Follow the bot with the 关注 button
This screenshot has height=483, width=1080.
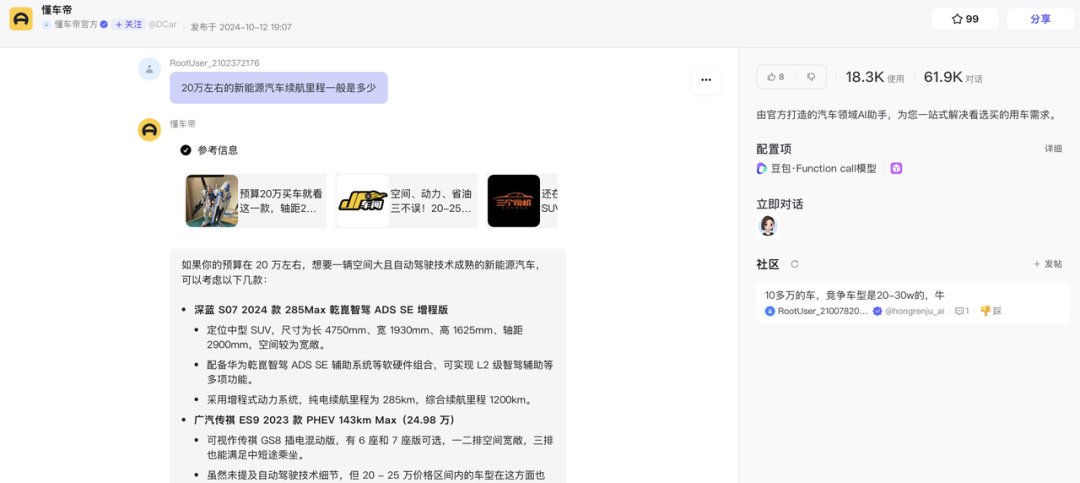[129, 24]
